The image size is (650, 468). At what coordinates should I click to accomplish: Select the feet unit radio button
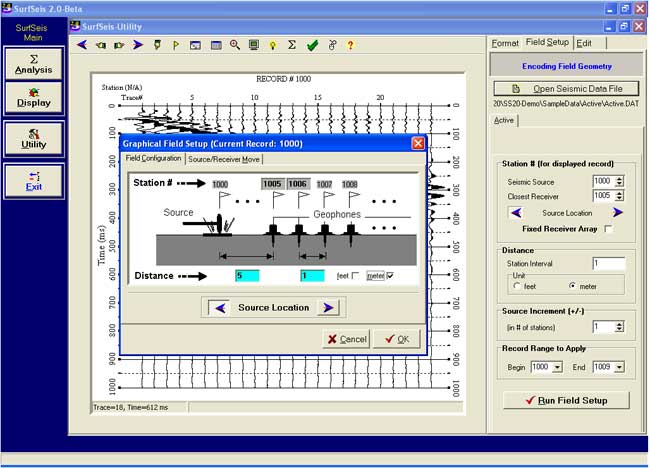pyautogui.click(x=517, y=286)
